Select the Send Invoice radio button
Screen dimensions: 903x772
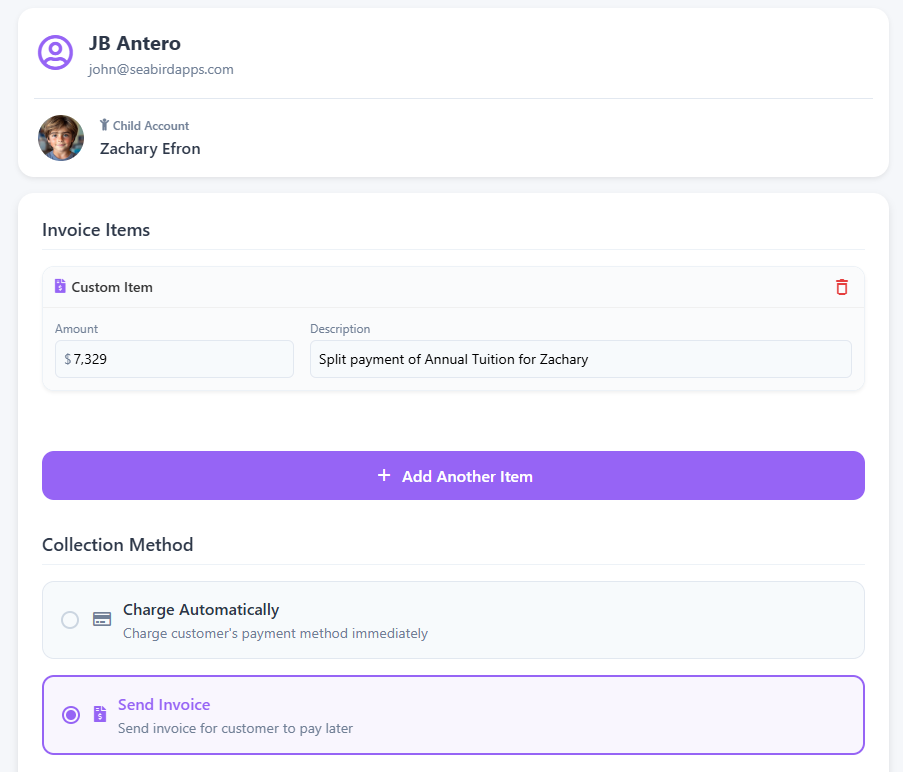[71, 715]
